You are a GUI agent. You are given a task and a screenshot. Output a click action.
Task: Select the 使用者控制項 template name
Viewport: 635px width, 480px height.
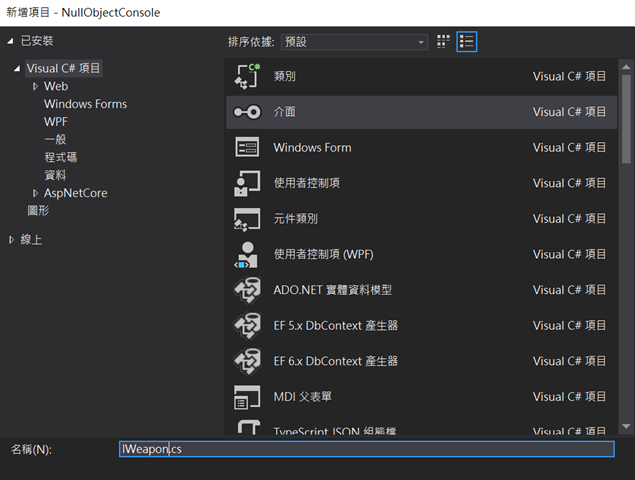[307, 183]
